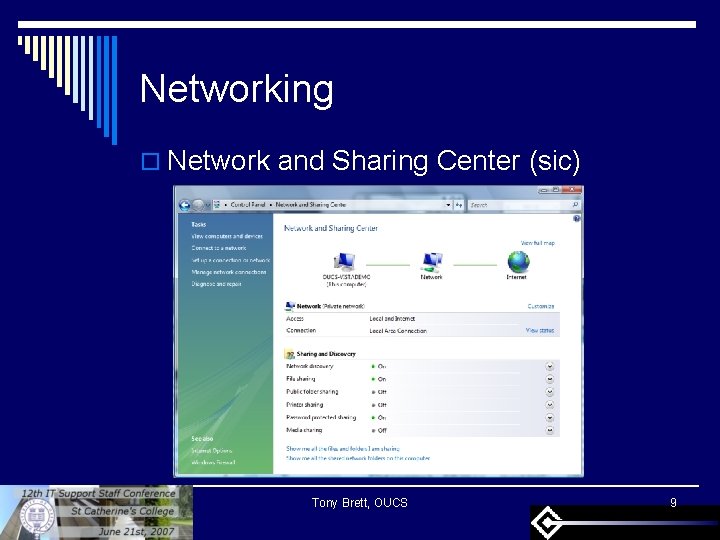This screenshot has height=540, width=720.
Task: Click Network and Sharing Center breadcrumb
Action: 310,205
